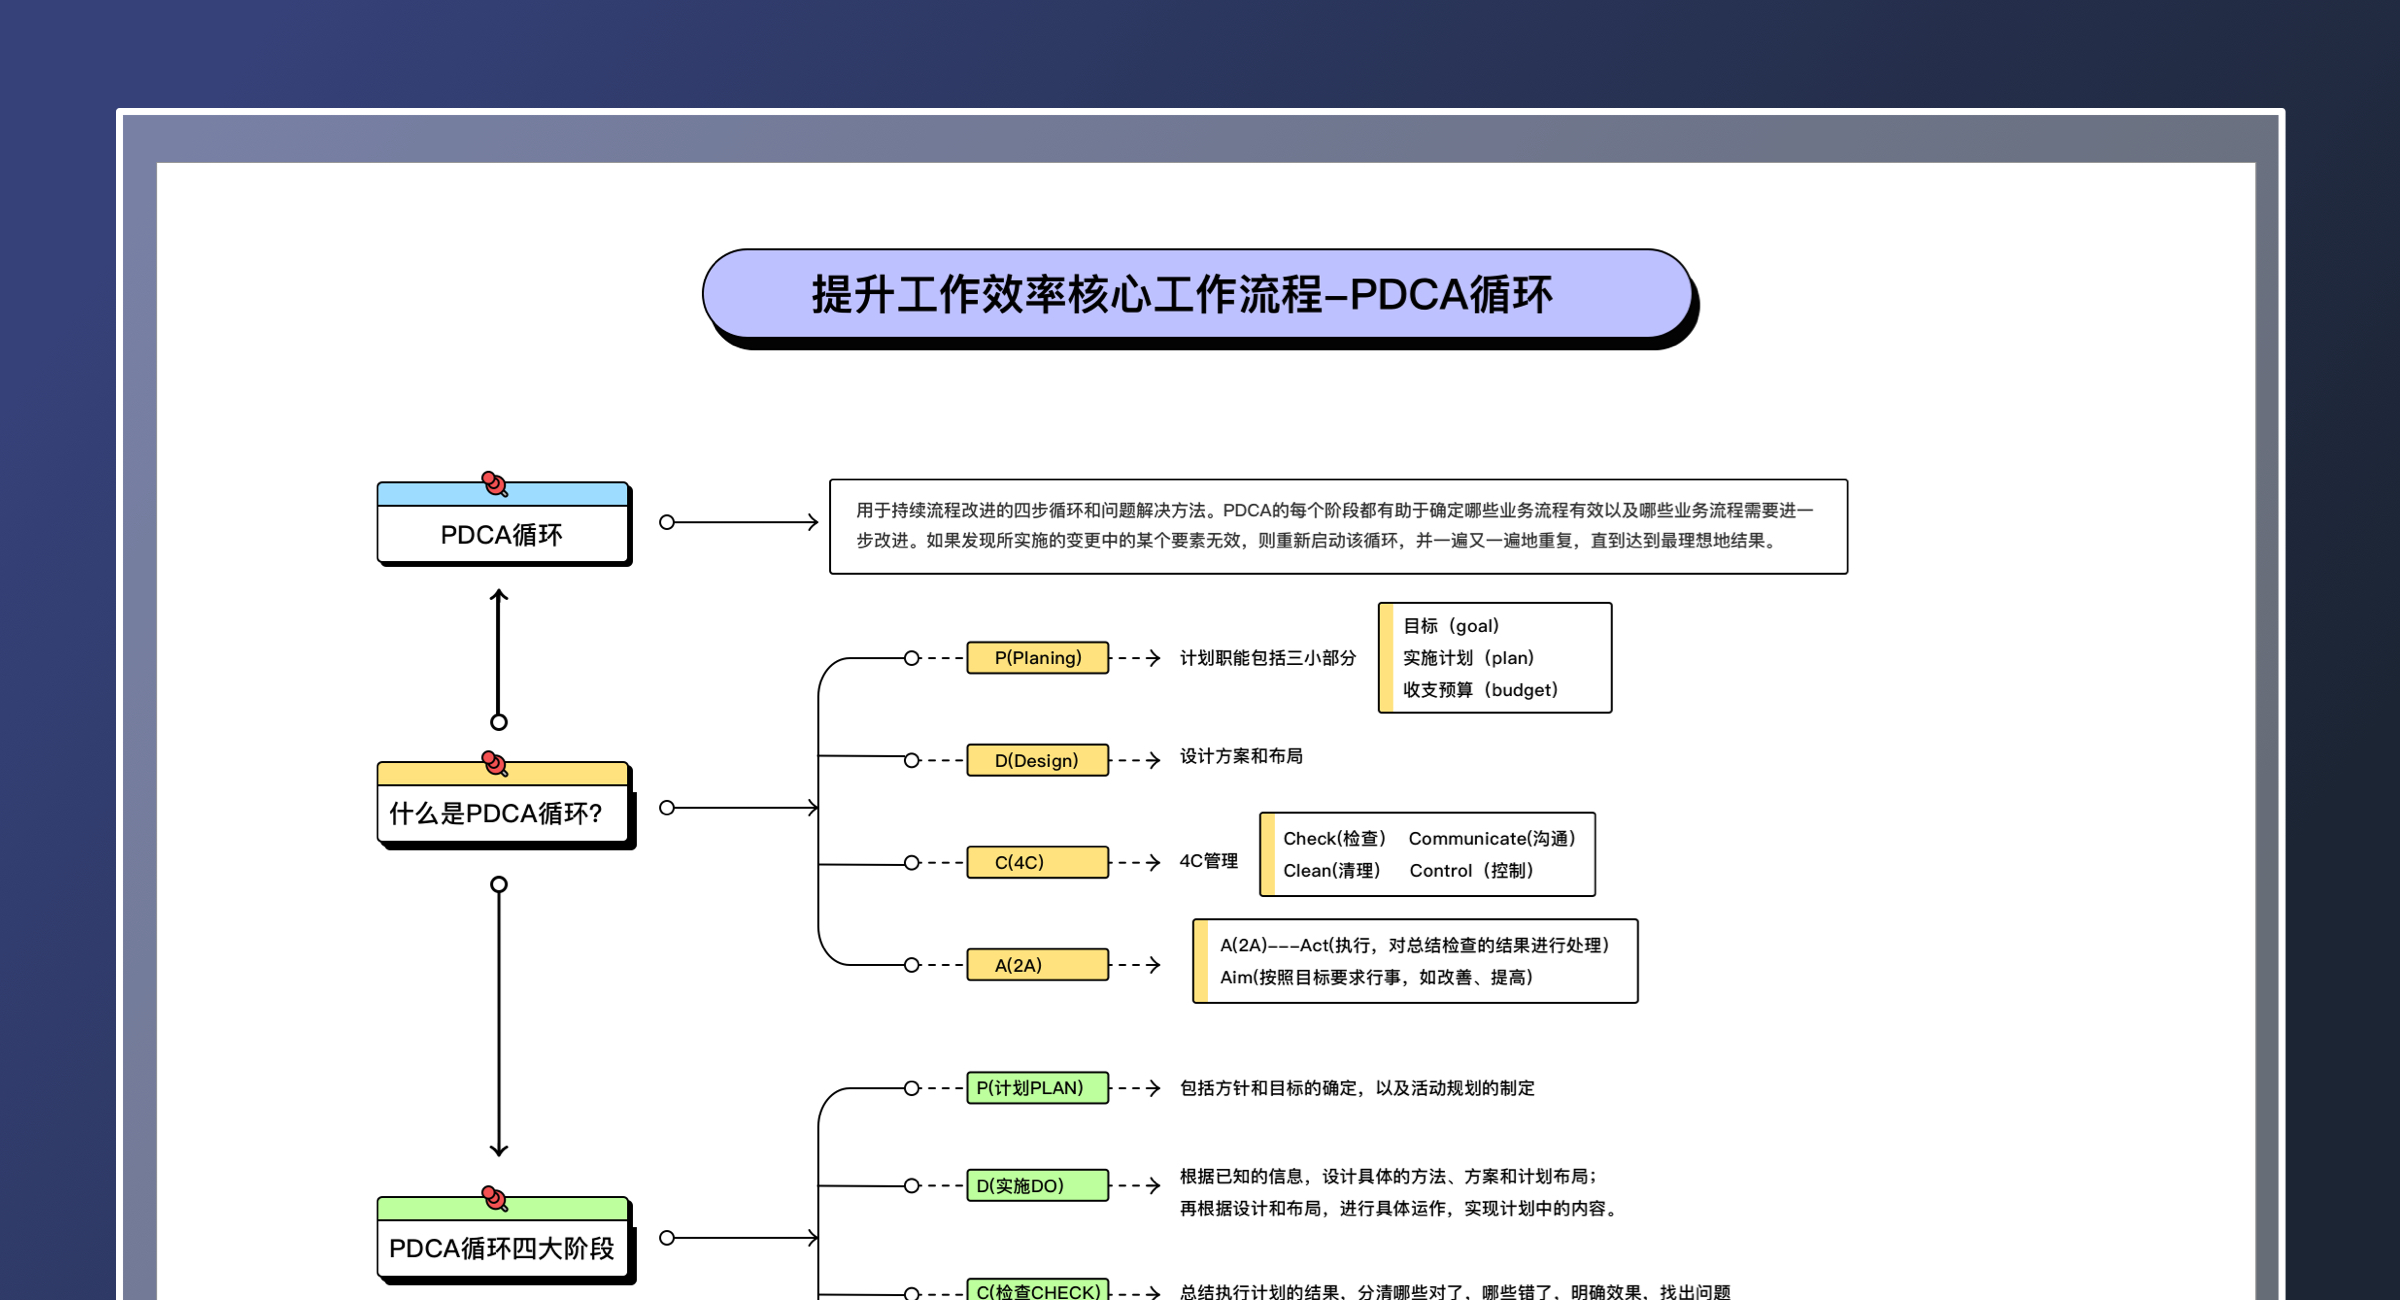Click the pushpin icon on PDCA循环四大阶段 node
Screen dimensions: 2400x1300
click(x=494, y=1198)
